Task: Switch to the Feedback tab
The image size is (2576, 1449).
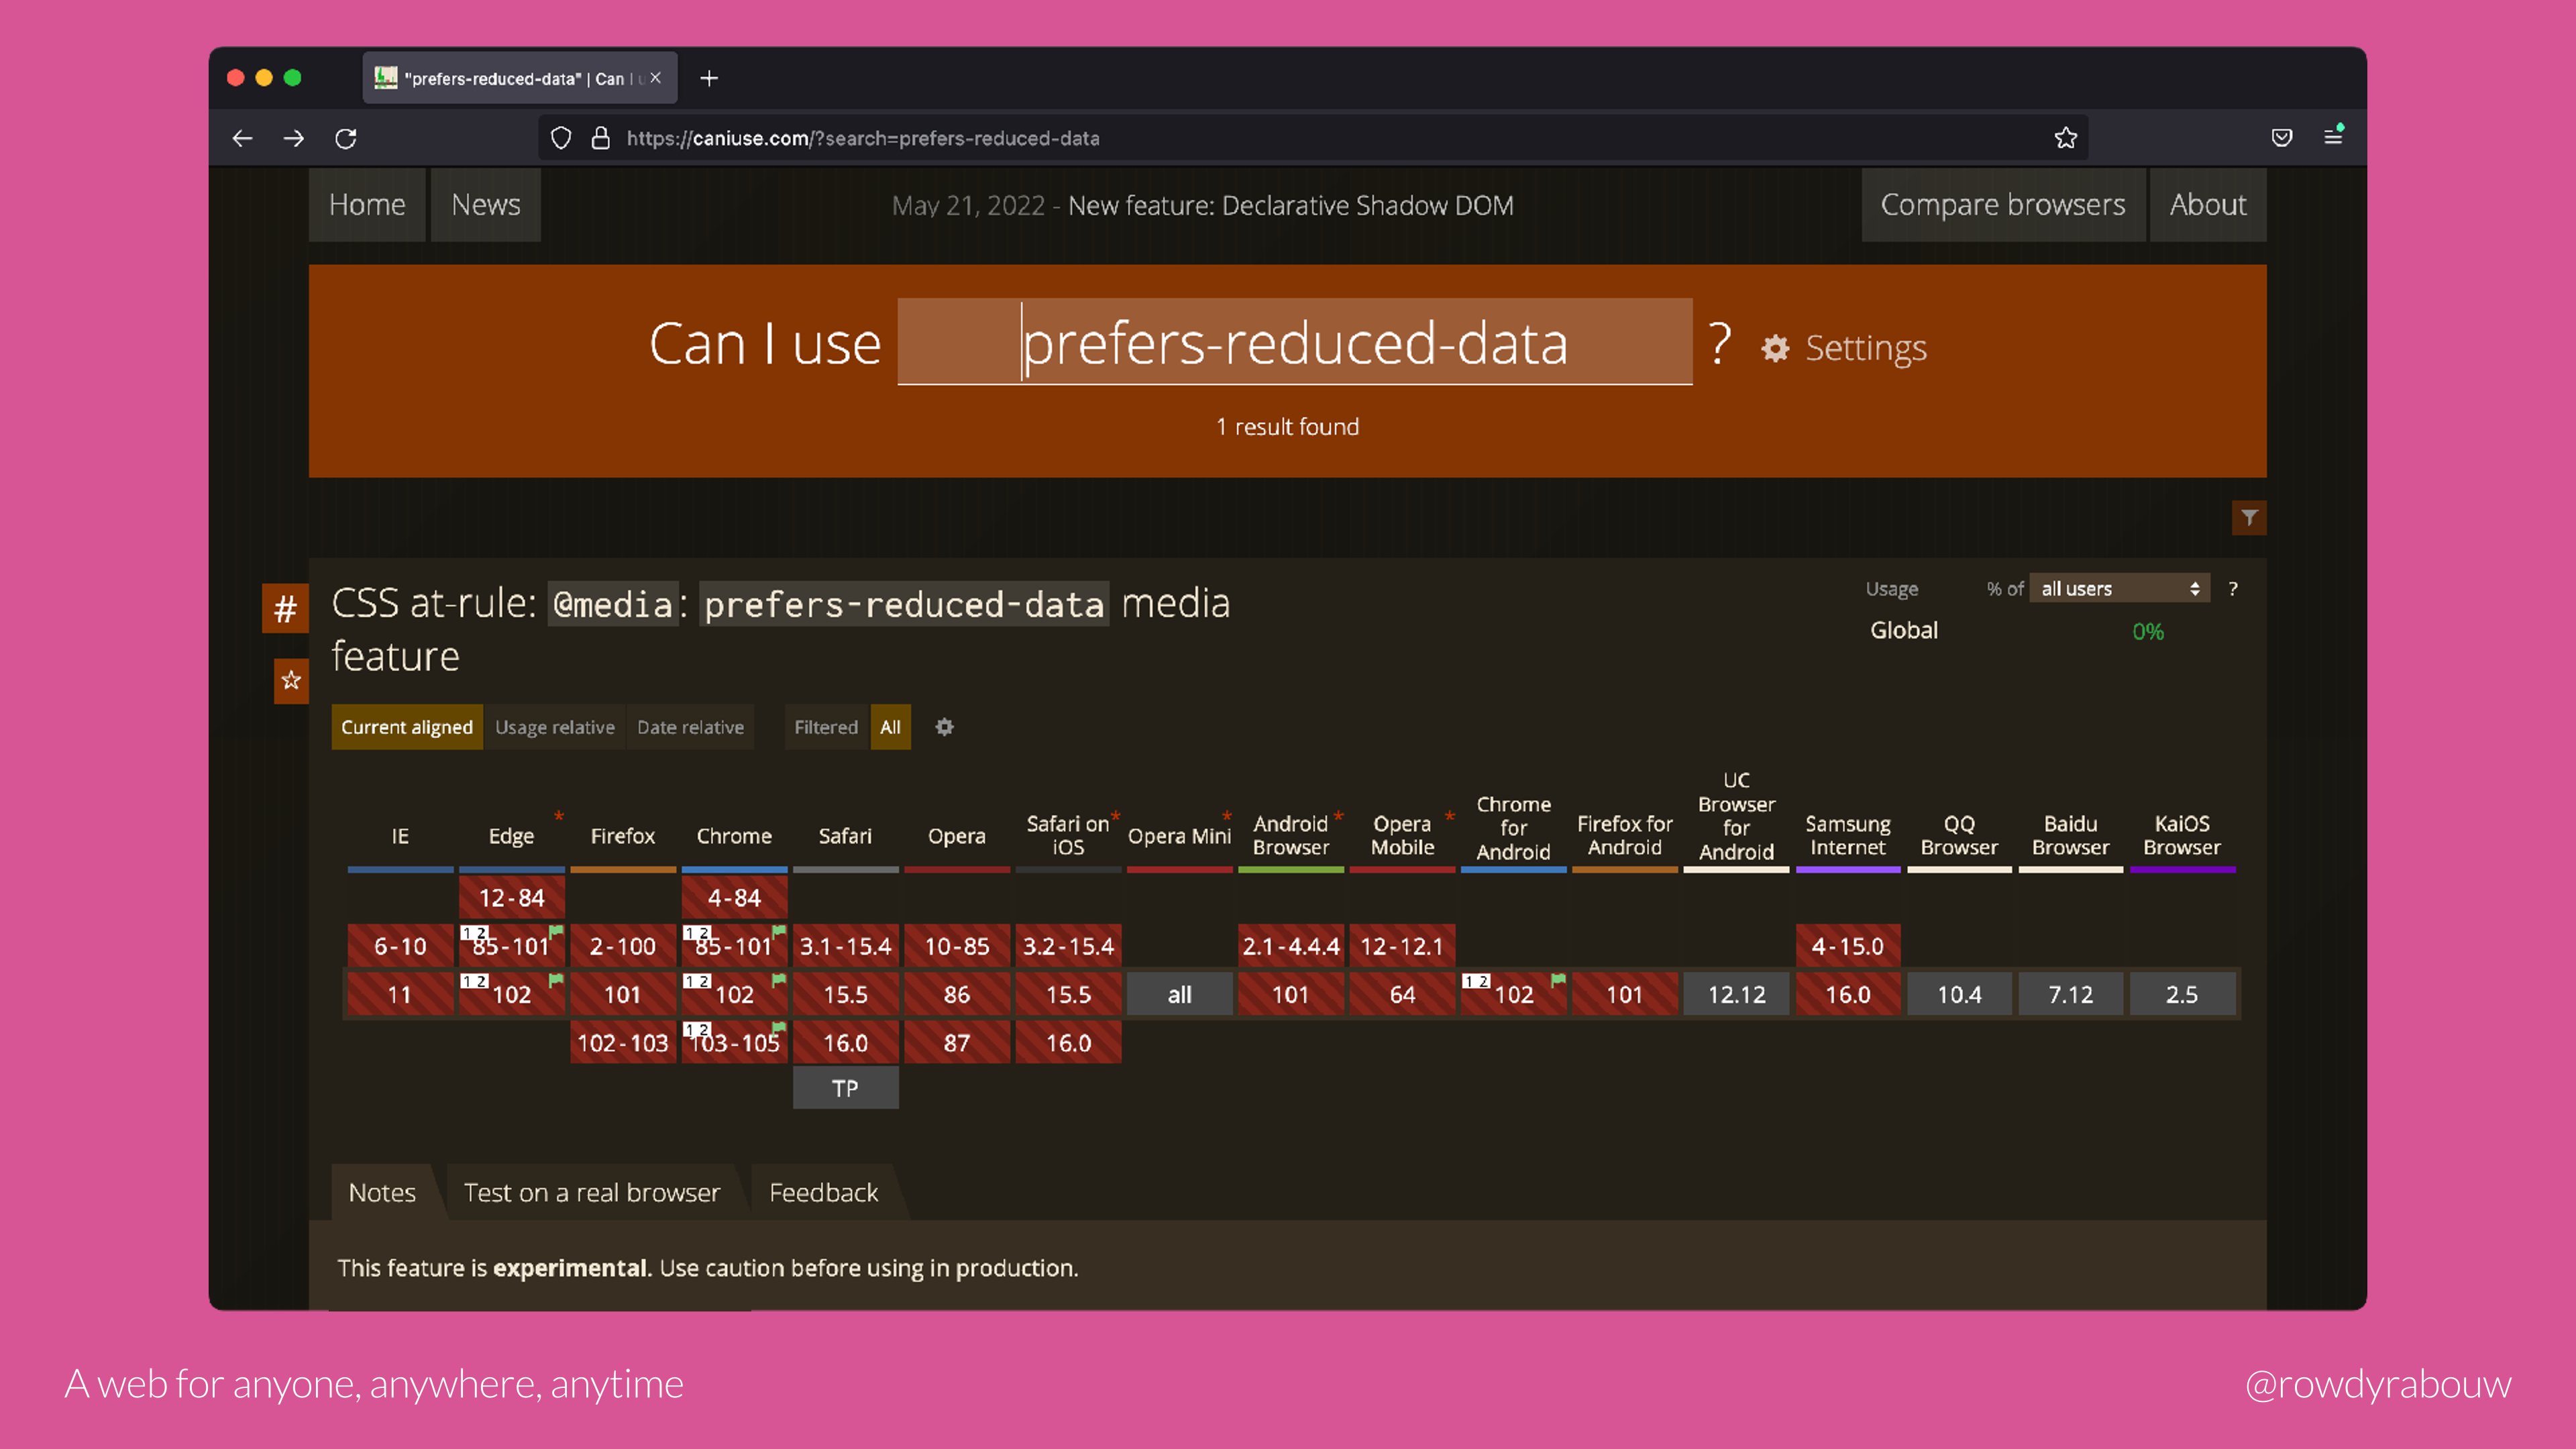Action: (823, 1192)
